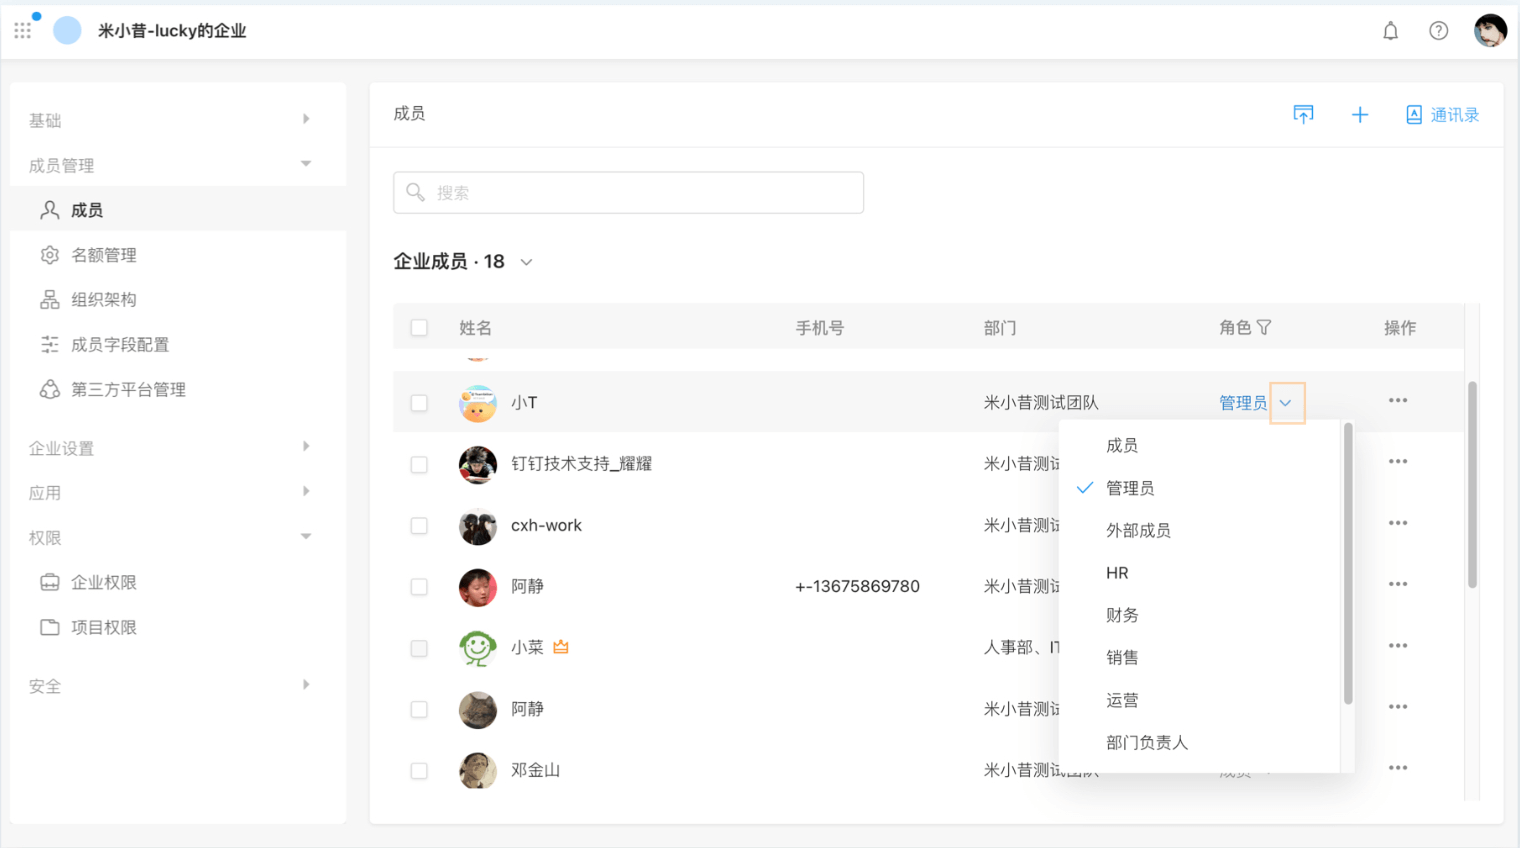Check the checkbox next to 小T
Image resolution: width=1520 pixels, height=848 pixels.
coord(419,402)
